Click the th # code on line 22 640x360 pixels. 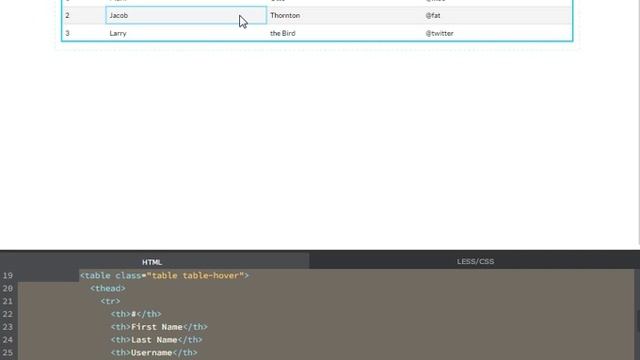click(136, 314)
